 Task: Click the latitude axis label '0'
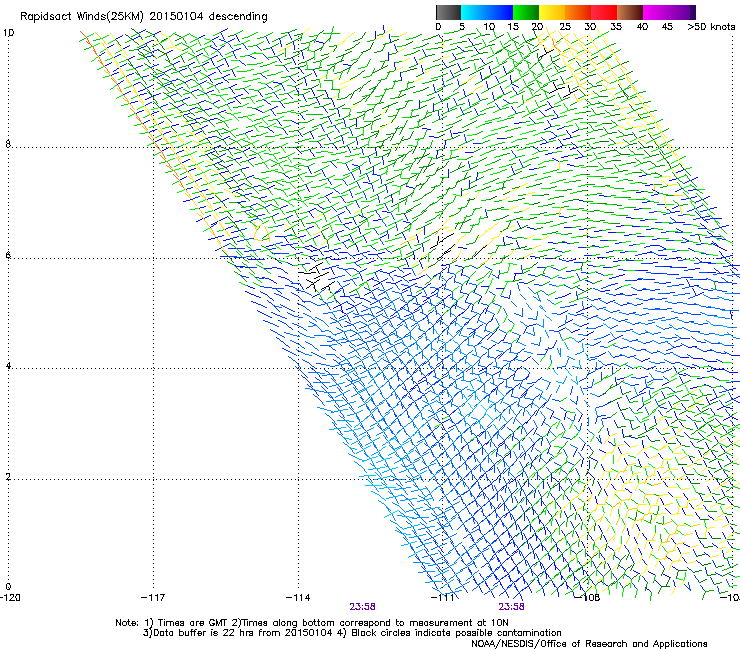tap(8, 587)
